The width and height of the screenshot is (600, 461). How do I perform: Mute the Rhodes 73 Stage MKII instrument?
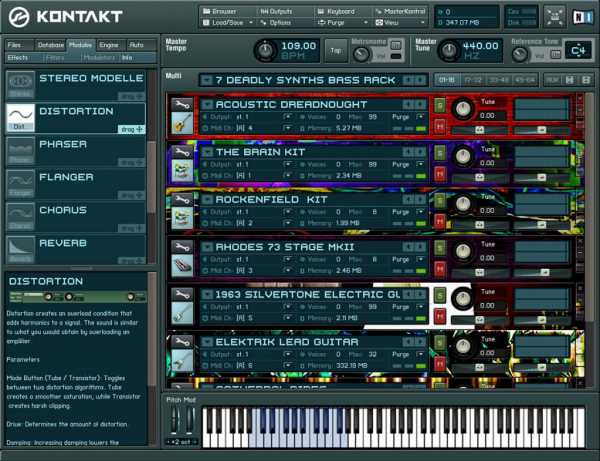tap(440, 268)
